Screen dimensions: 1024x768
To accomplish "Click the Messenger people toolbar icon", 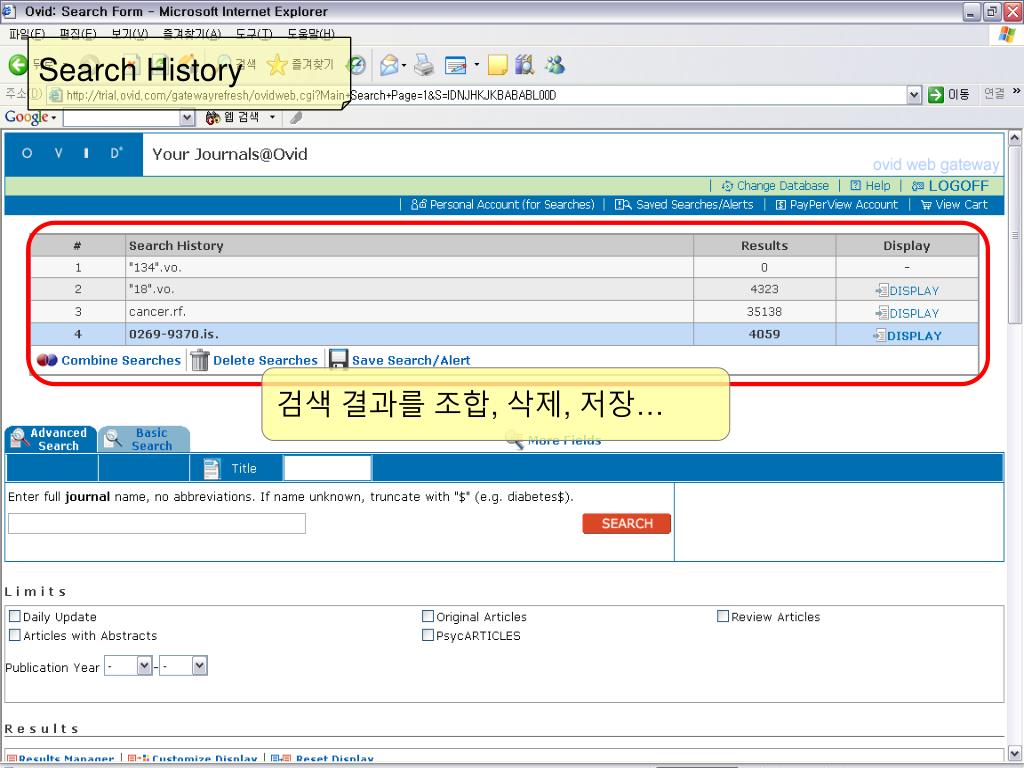I will 555,65.
